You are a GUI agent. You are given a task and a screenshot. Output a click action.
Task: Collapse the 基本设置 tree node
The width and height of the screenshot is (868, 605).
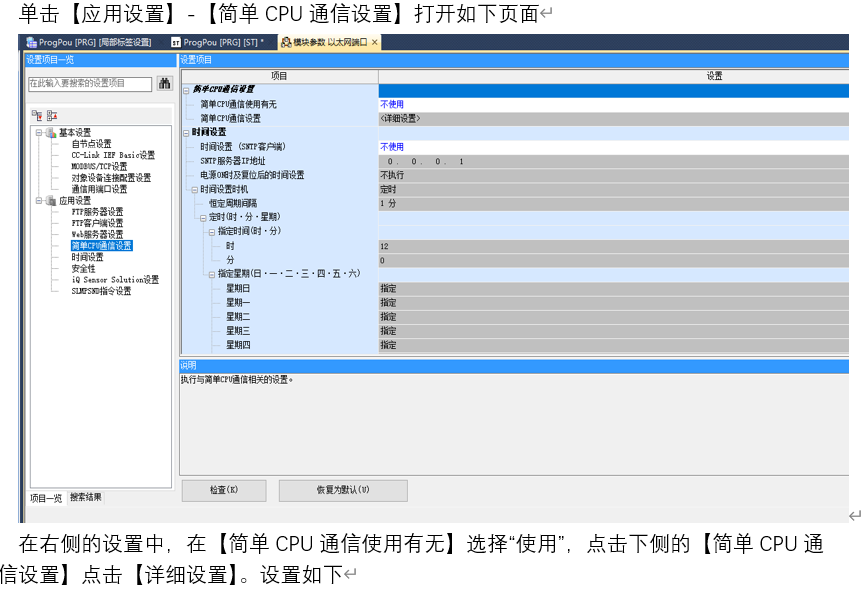(38, 132)
